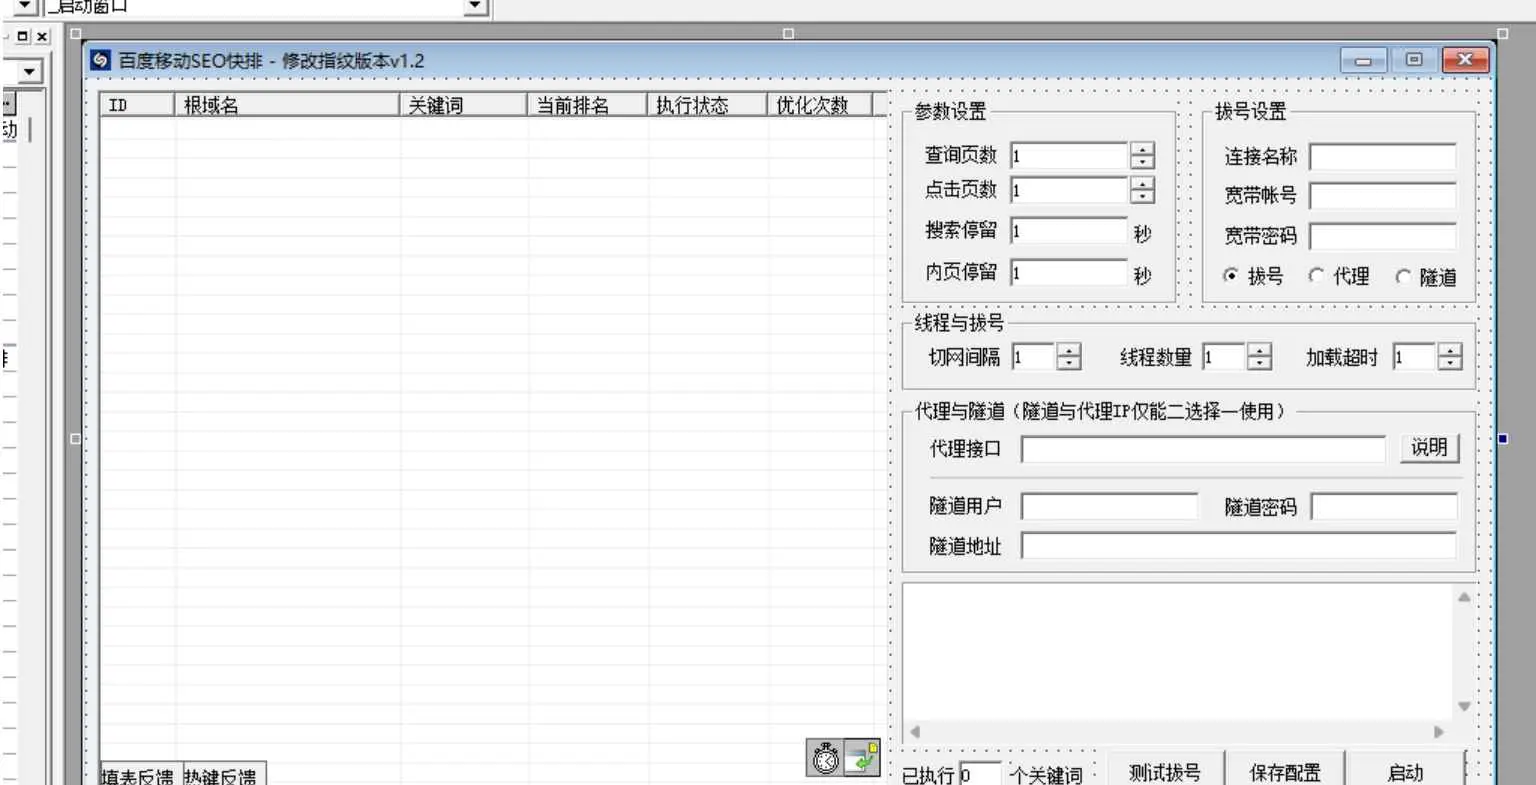Select the 隧道 radio button
This screenshot has width=1536, height=785.
coord(1403,276)
